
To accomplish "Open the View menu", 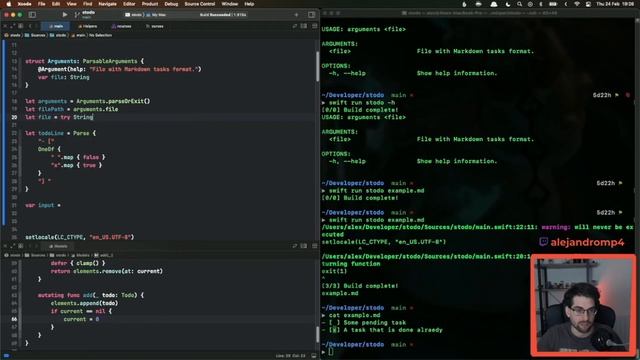I will coord(71,4).
